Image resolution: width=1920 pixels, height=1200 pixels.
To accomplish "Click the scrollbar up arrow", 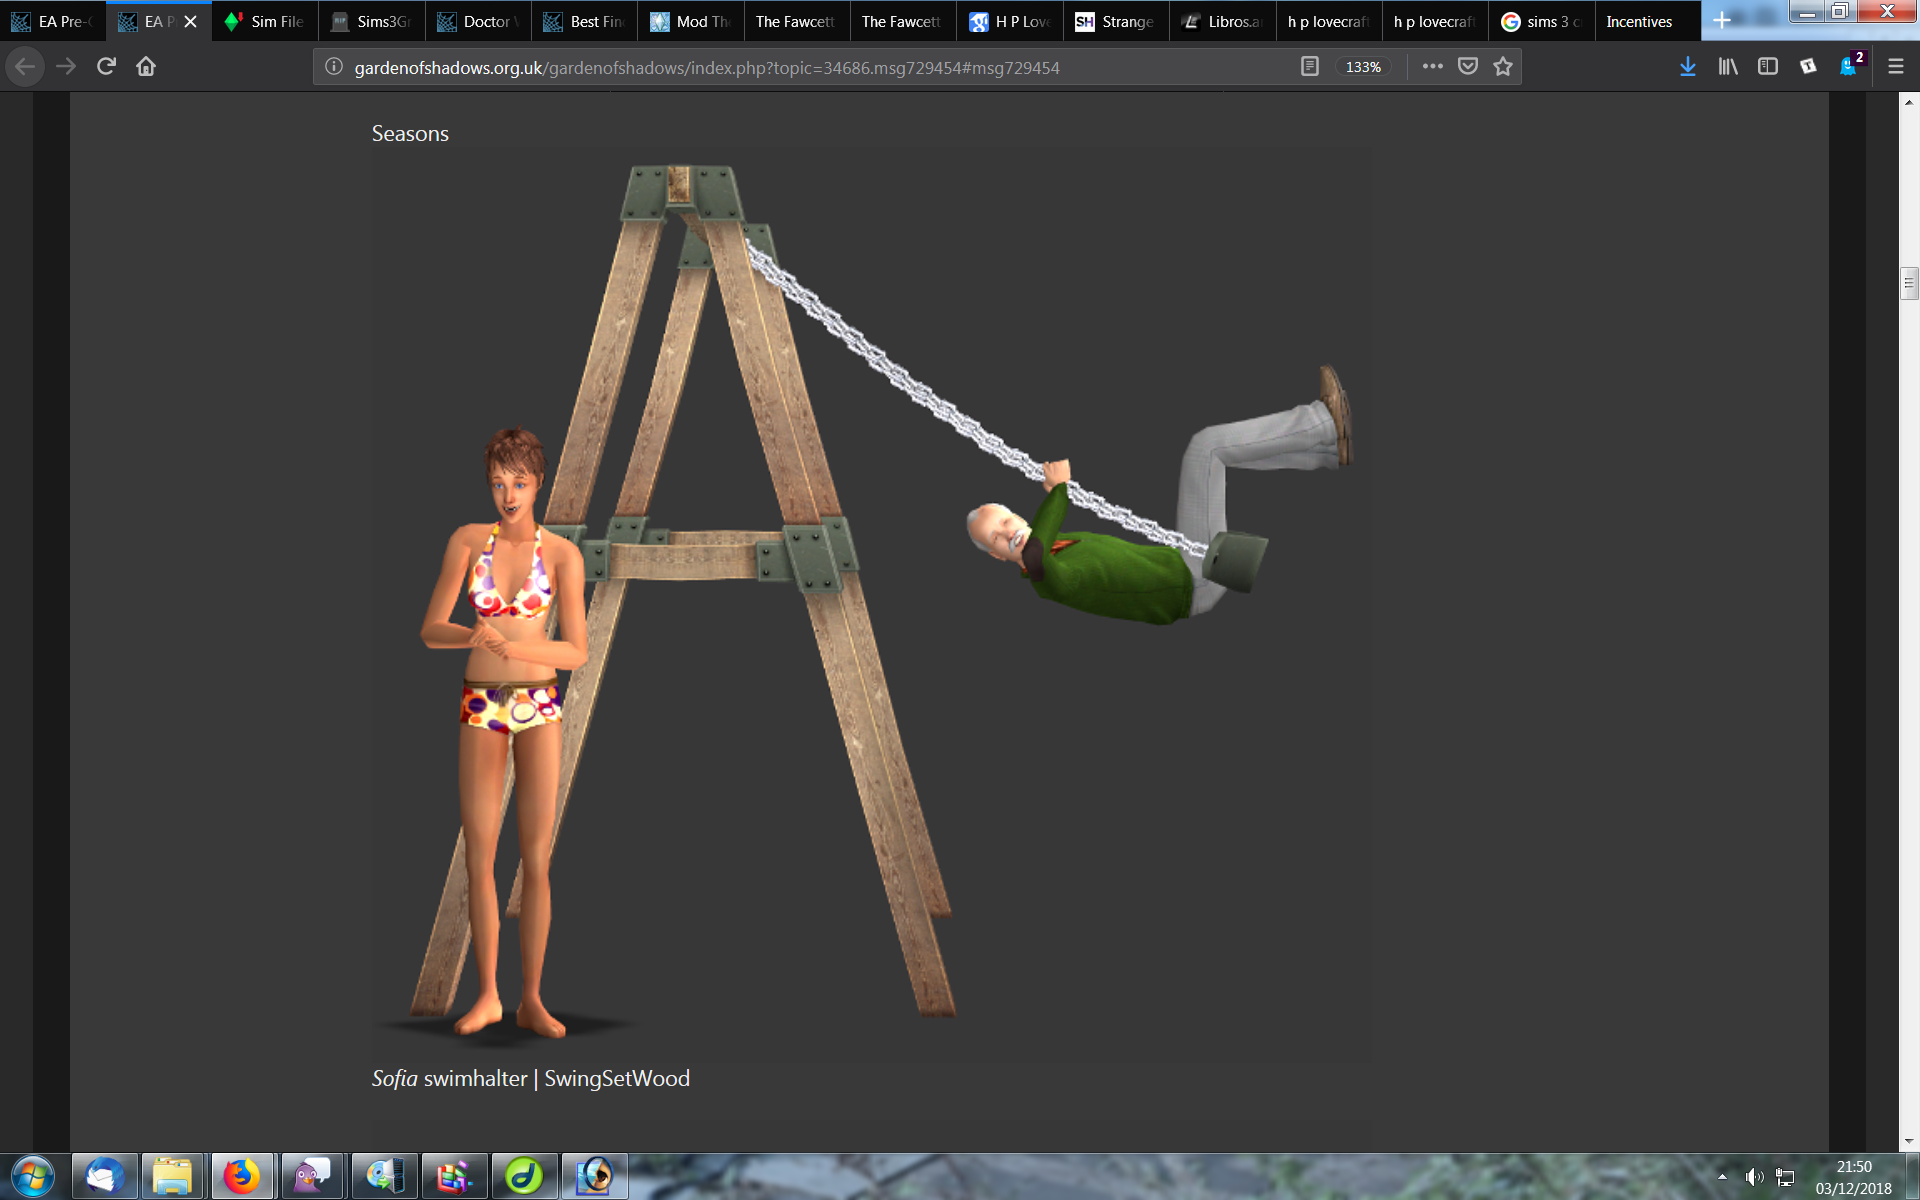I will pyautogui.click(x=1909, y=102).
